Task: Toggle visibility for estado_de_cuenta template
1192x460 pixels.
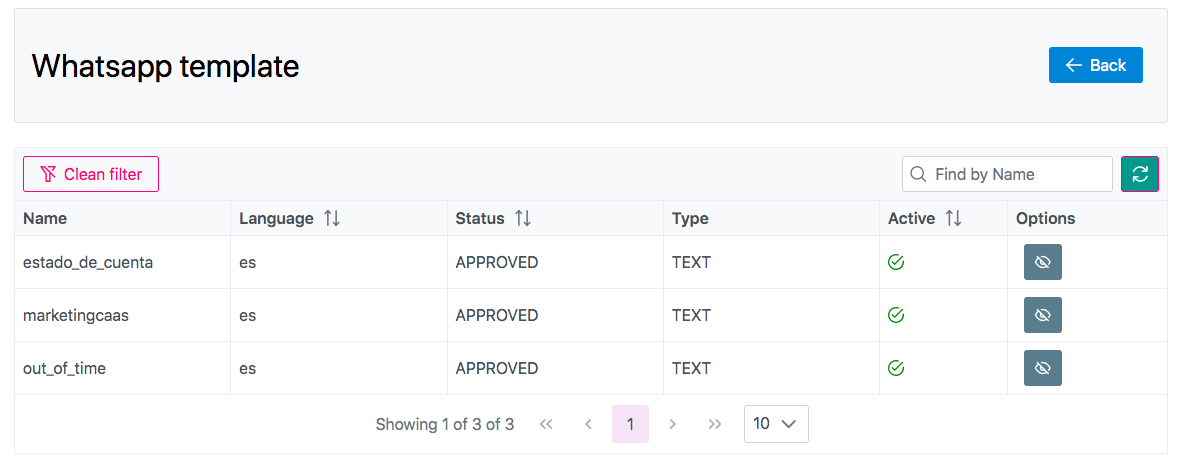Action: (1042, 262)
